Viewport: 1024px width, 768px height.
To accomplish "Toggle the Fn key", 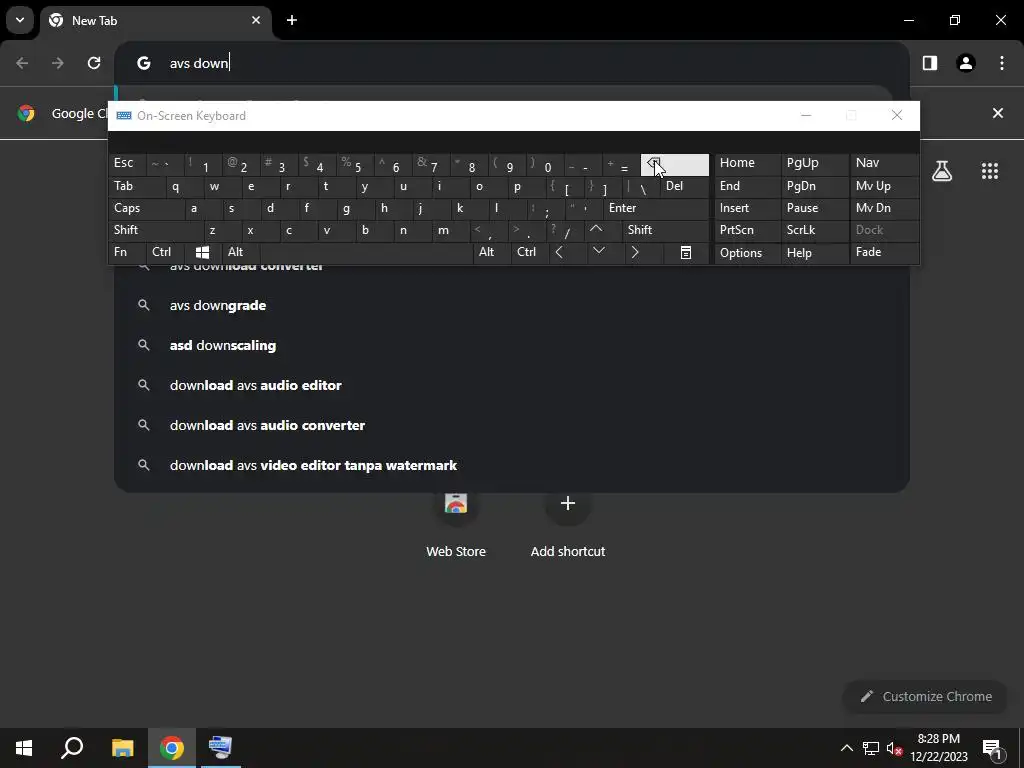I will coord(127,253).
